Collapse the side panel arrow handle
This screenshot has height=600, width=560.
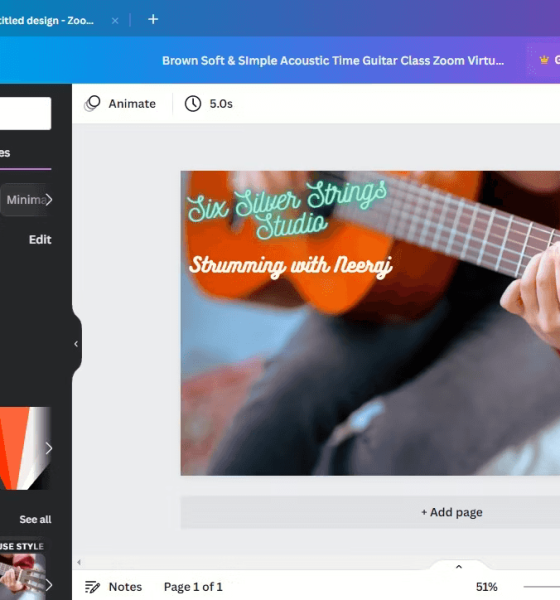(x=76, y=344)
